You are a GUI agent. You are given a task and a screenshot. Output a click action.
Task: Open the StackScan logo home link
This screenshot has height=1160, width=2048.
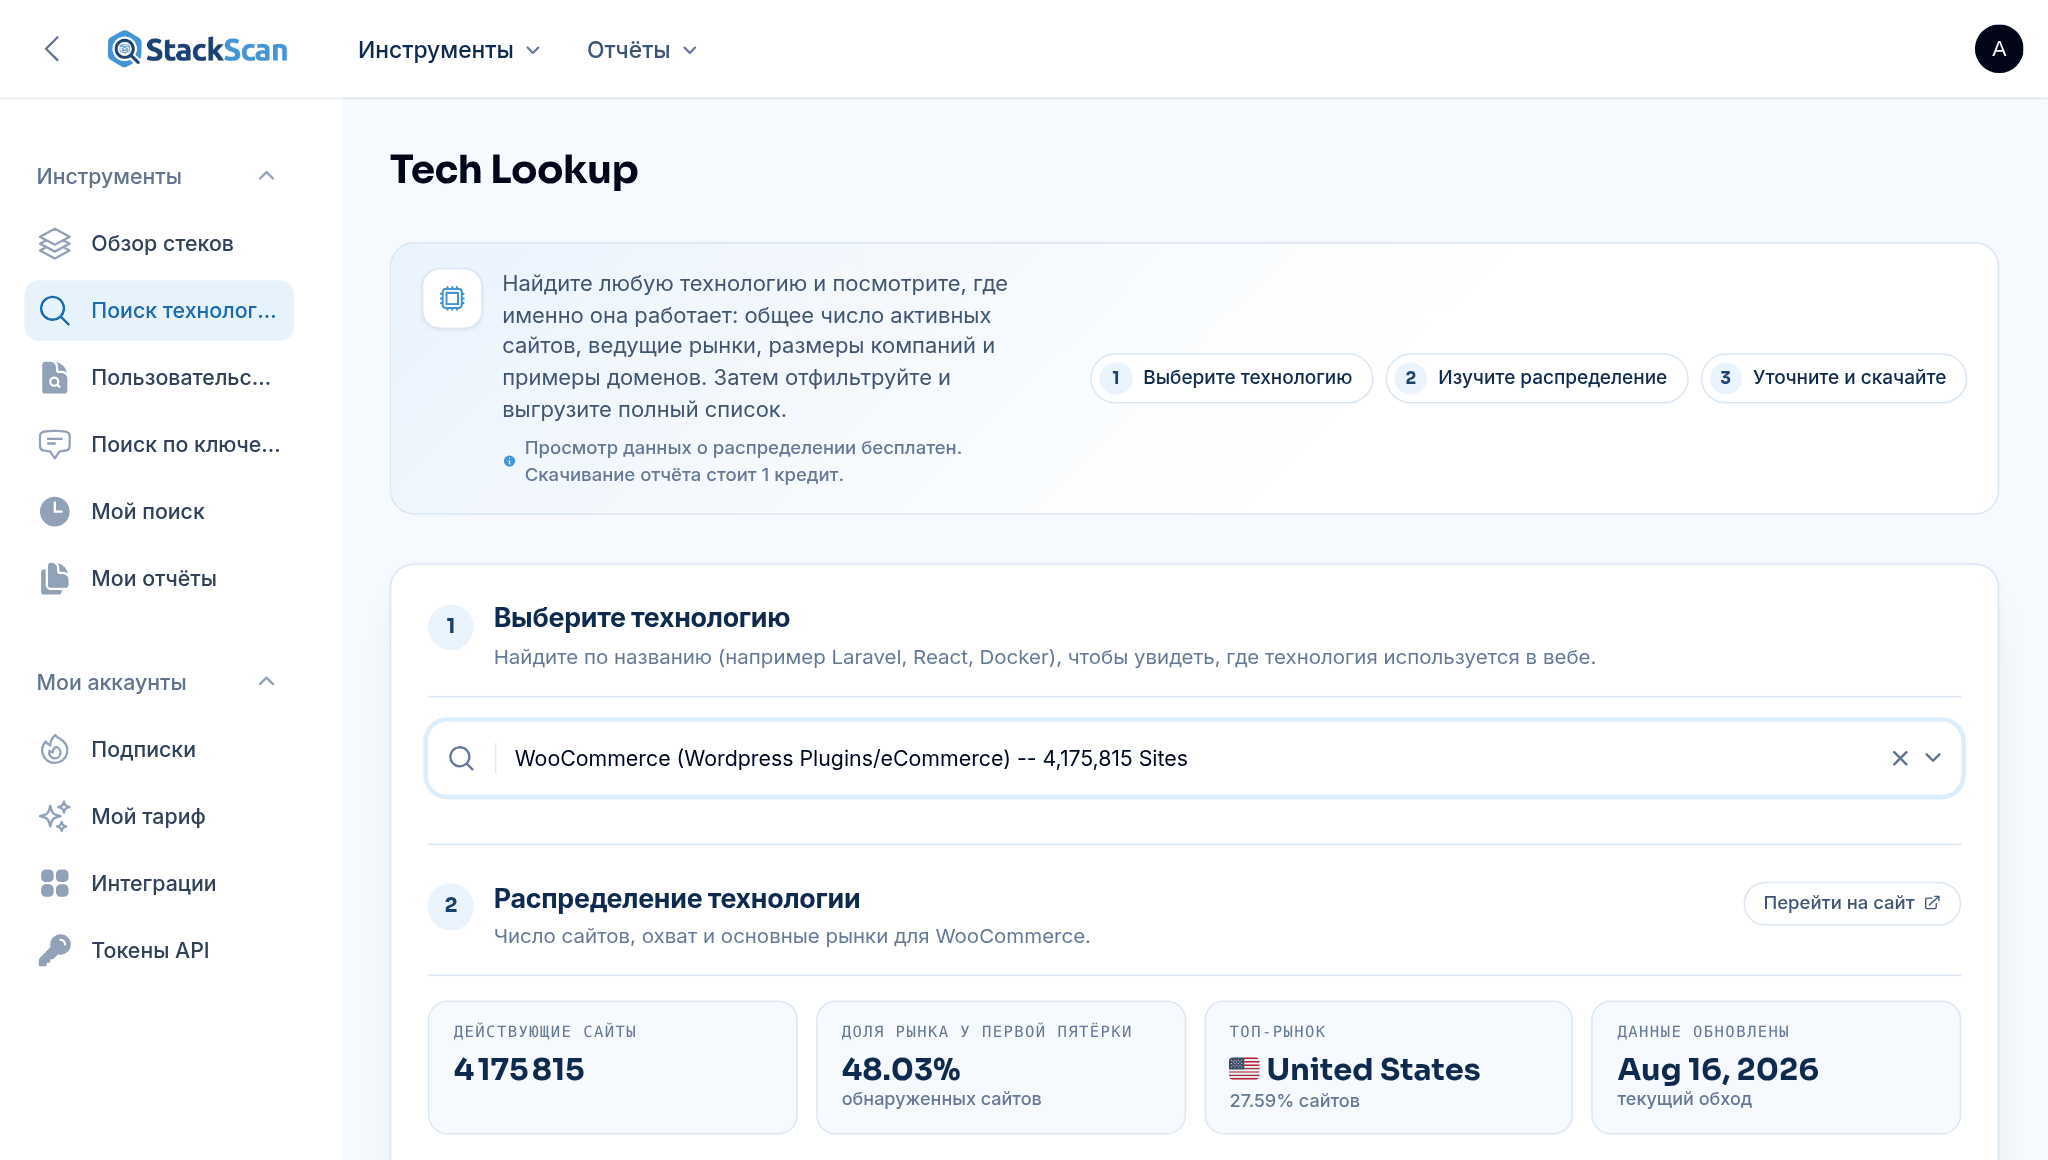[197, 49]
